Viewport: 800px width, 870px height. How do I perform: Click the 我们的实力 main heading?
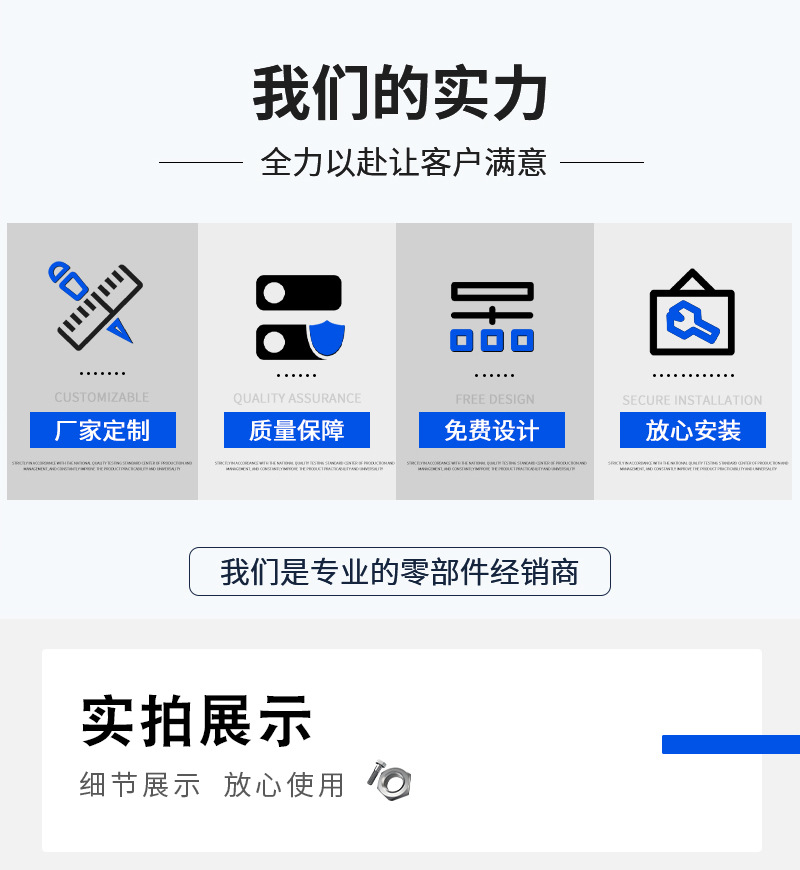click(400, 93)
